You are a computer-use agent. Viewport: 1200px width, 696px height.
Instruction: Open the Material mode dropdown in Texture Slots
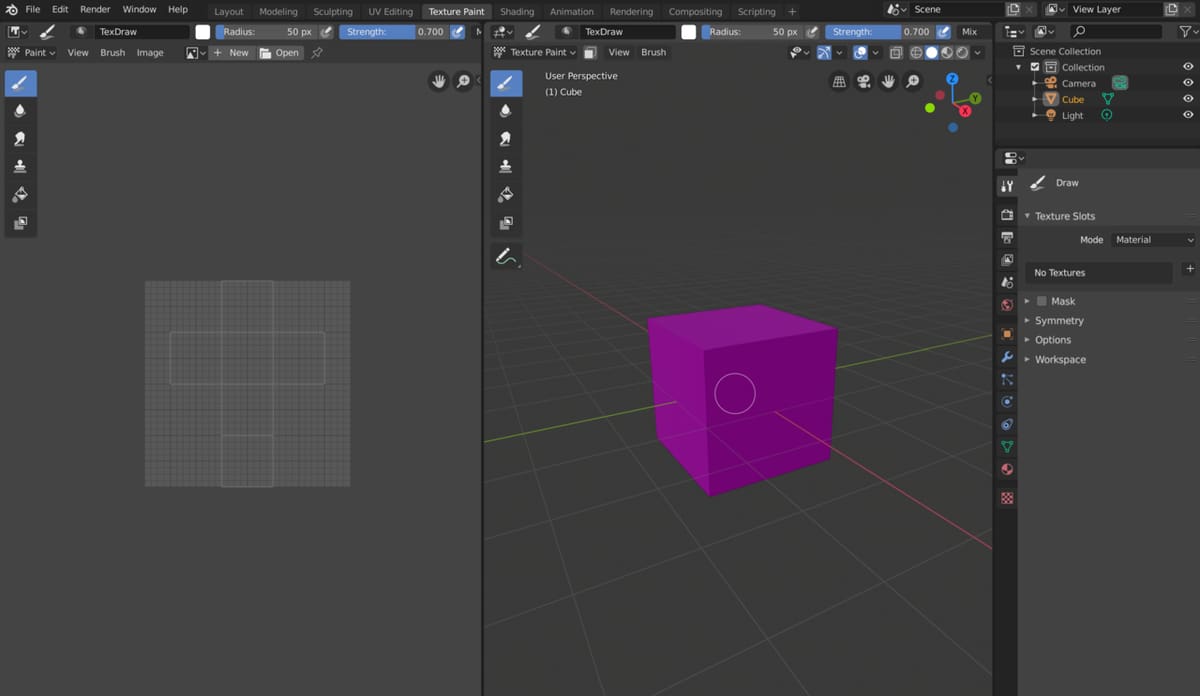(x=1153, y=240)
